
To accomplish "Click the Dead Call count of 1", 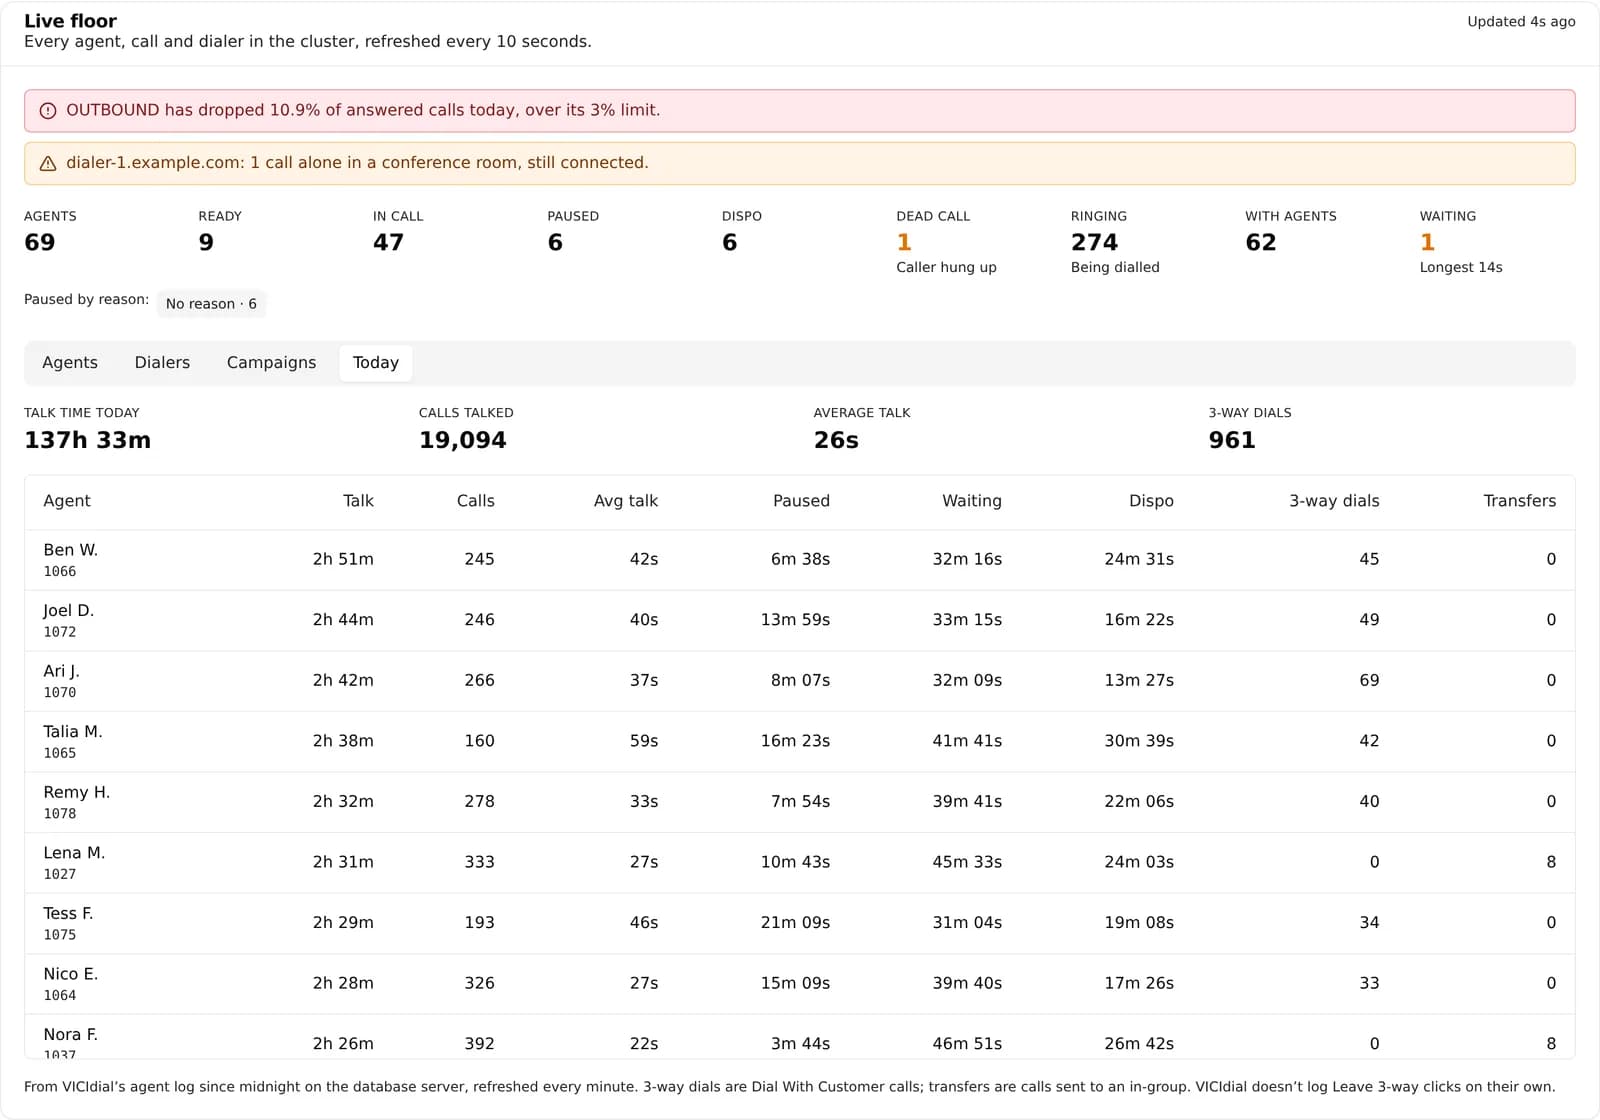I will coord(904,243).
